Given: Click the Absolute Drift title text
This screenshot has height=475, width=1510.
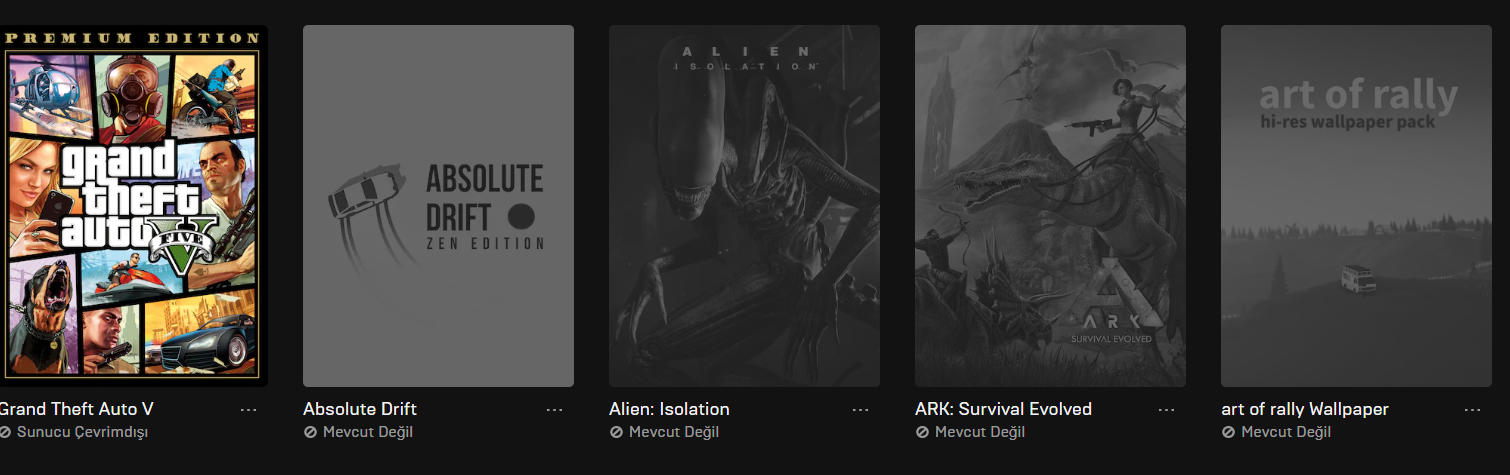Looking at the screenshot, I should coord(360,409).
